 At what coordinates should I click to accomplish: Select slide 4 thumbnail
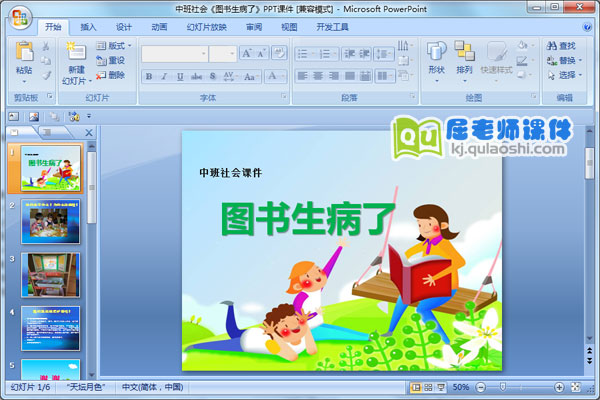[51, 328]
